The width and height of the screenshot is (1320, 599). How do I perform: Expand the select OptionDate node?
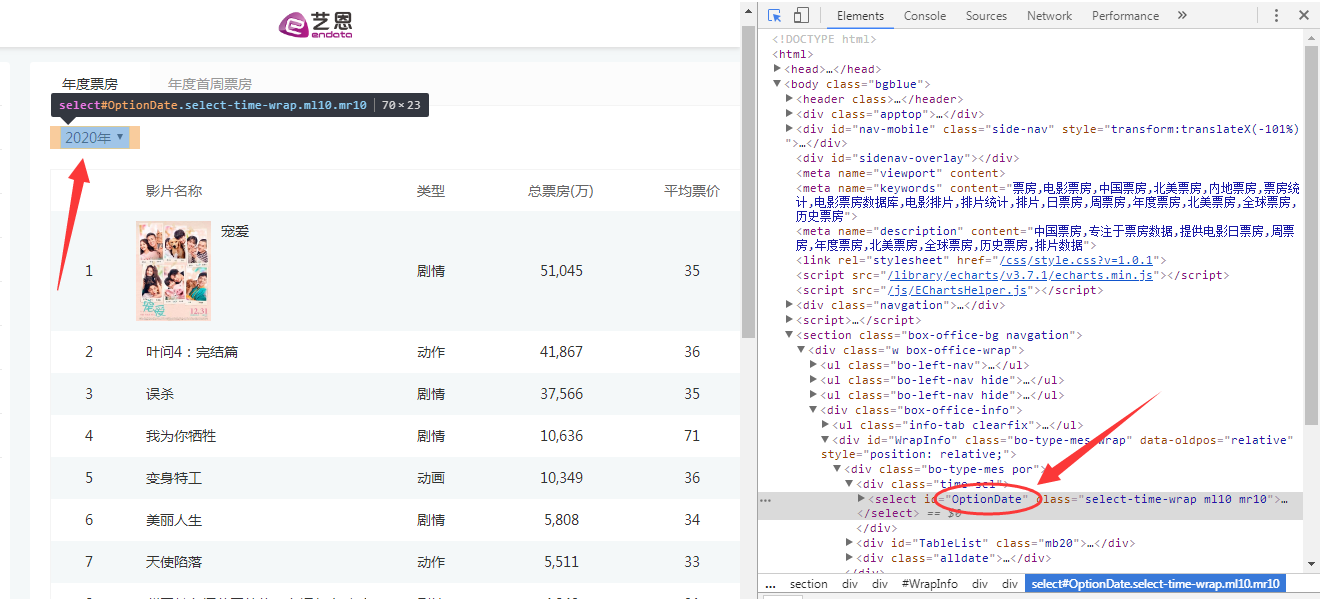pos(862,498)
